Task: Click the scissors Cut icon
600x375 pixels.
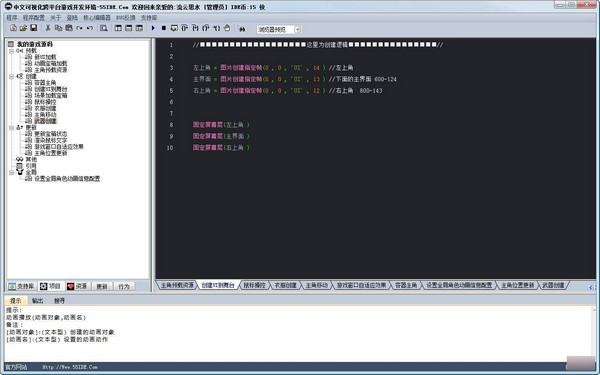Action: click(48, 28)
